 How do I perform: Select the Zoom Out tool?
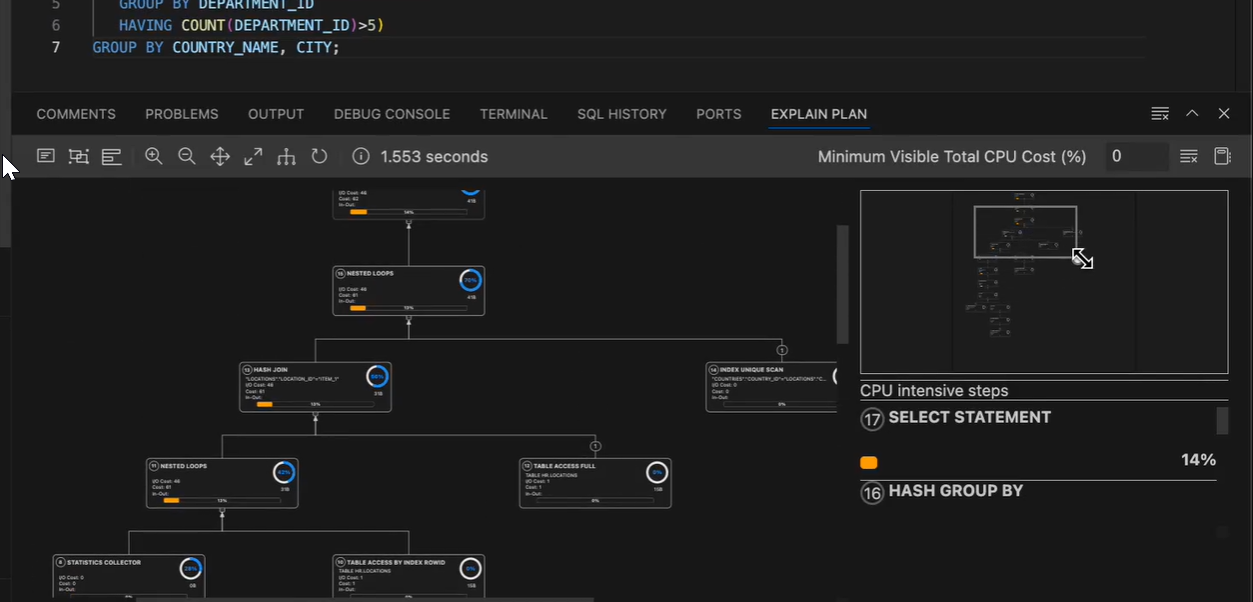pyautogui.click(x=186, y=156)
